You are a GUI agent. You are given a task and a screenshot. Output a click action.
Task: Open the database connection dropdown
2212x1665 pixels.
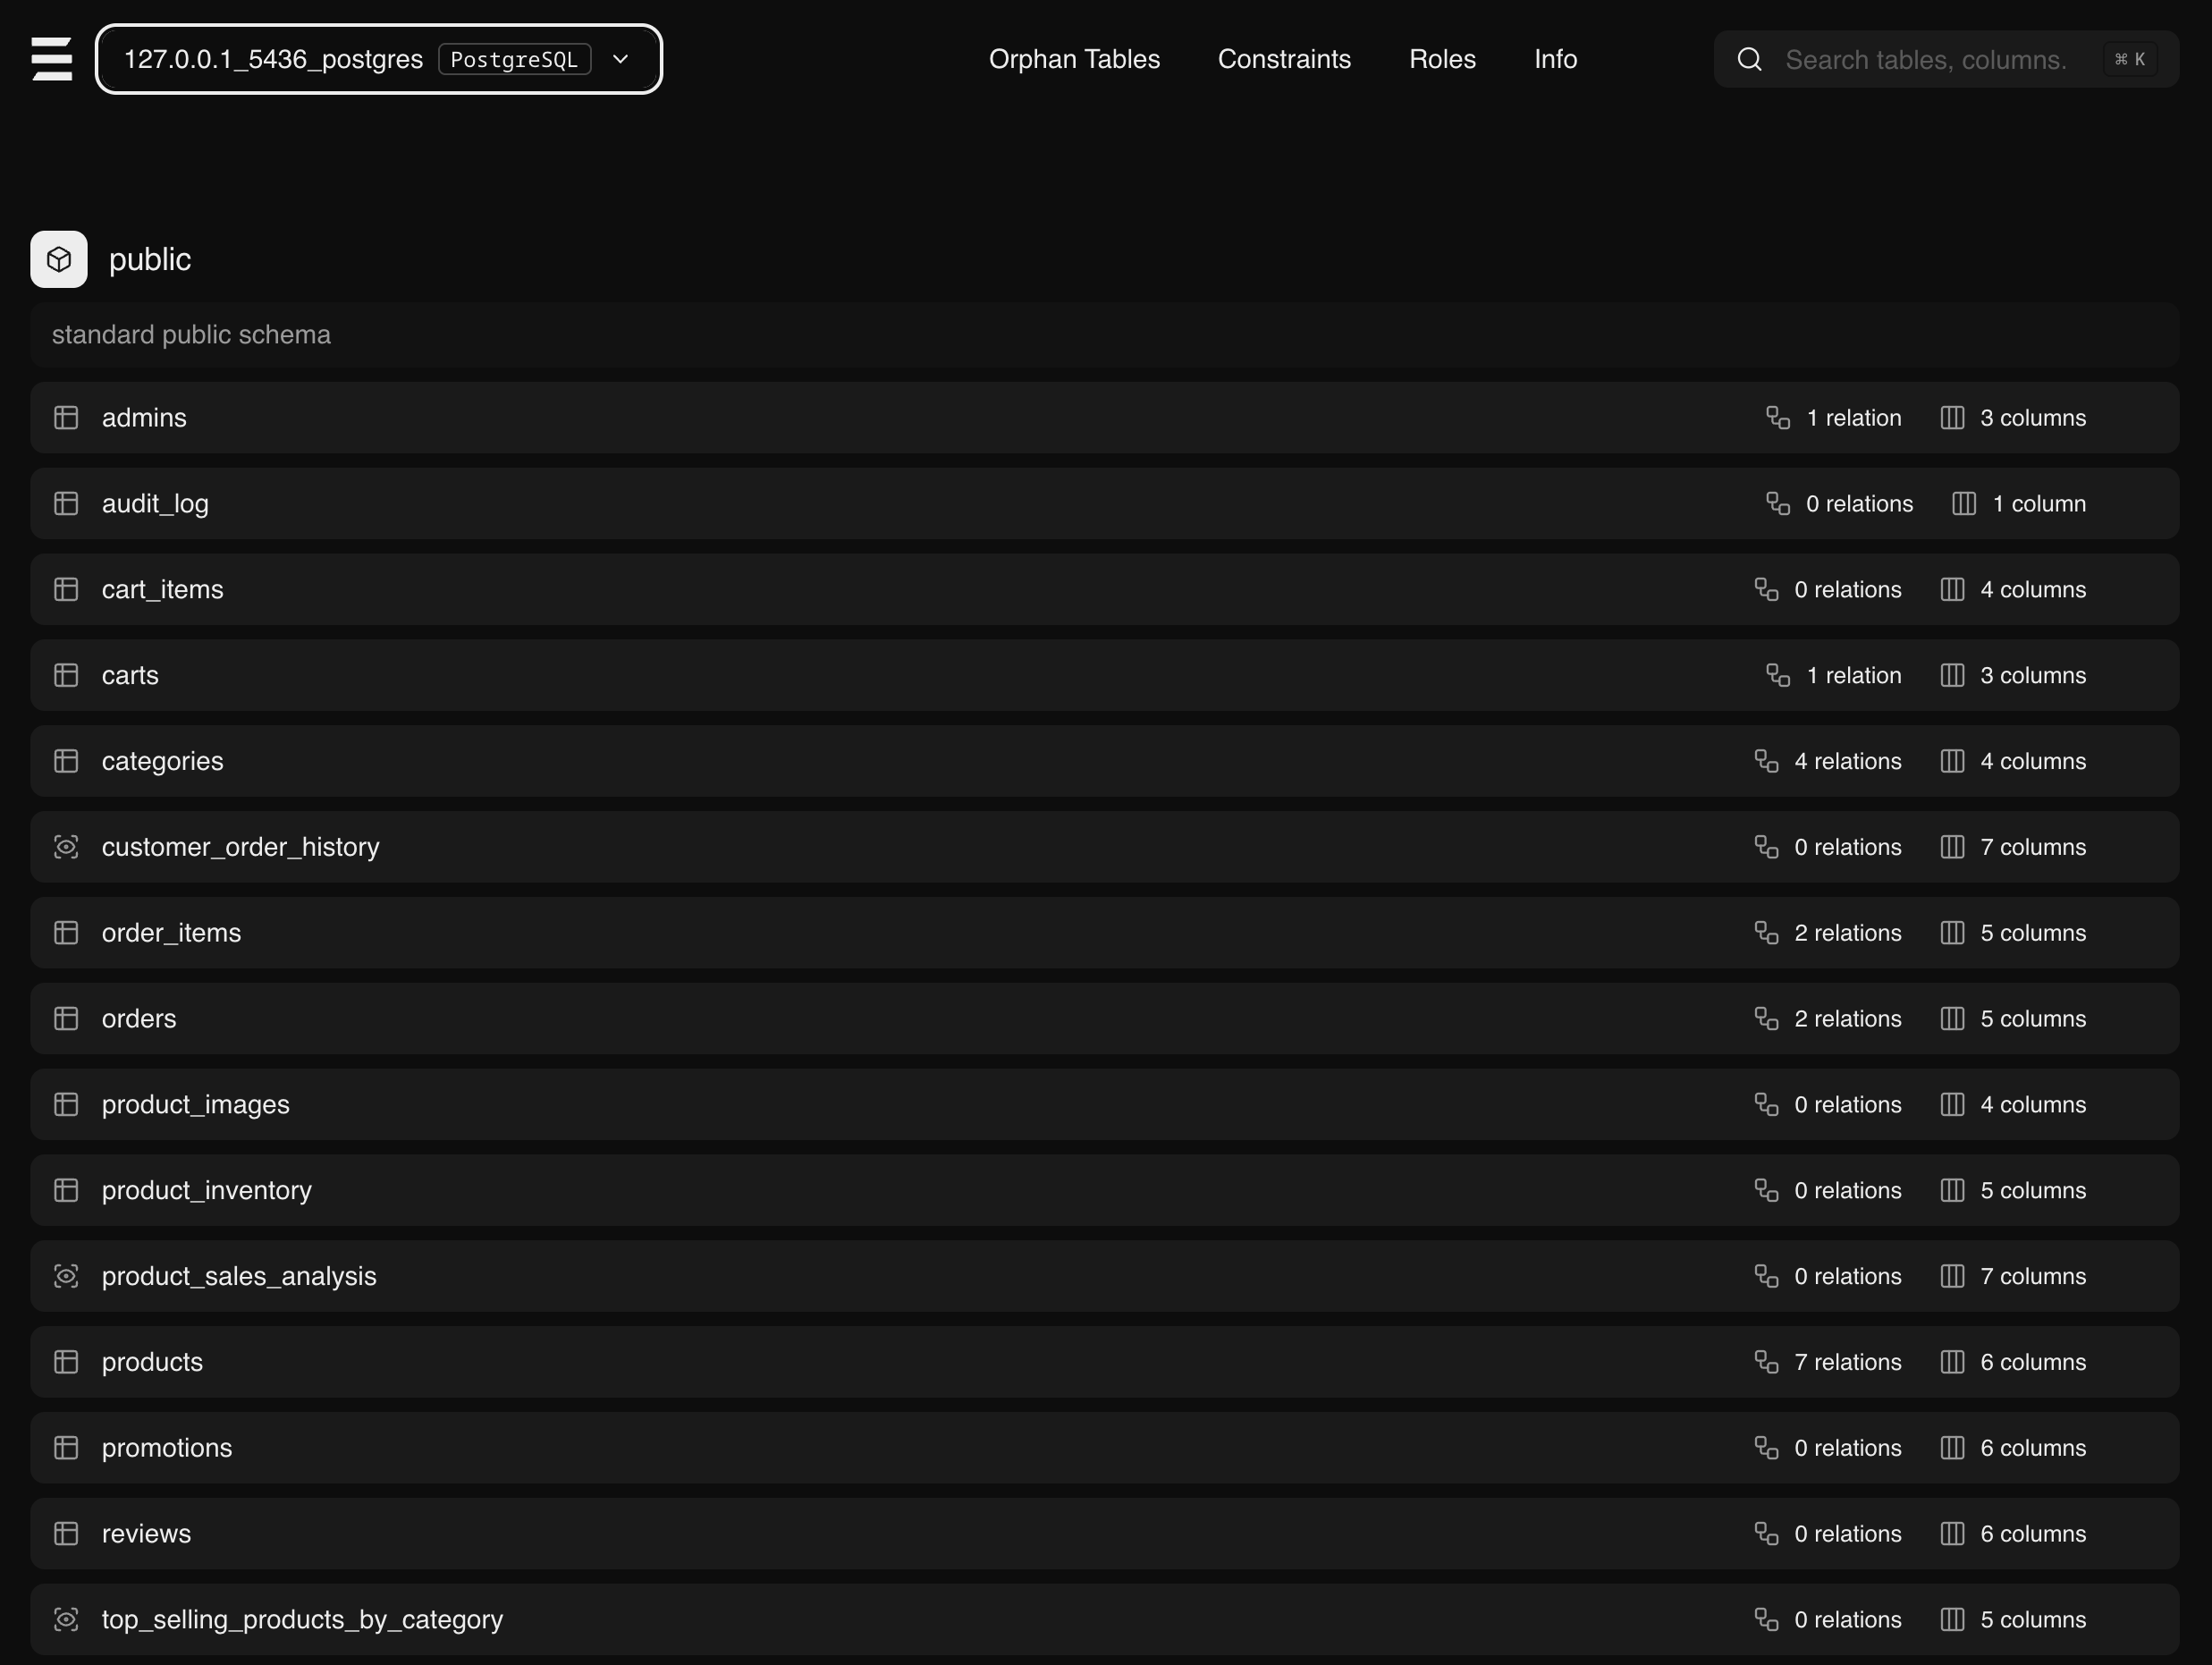click(378, 59)
